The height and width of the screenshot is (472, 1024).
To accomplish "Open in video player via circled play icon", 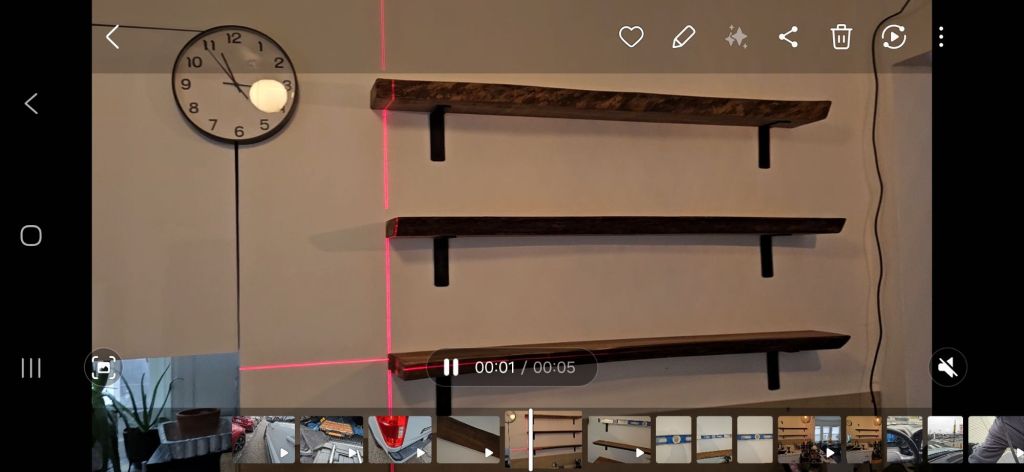I will [893, 37].
